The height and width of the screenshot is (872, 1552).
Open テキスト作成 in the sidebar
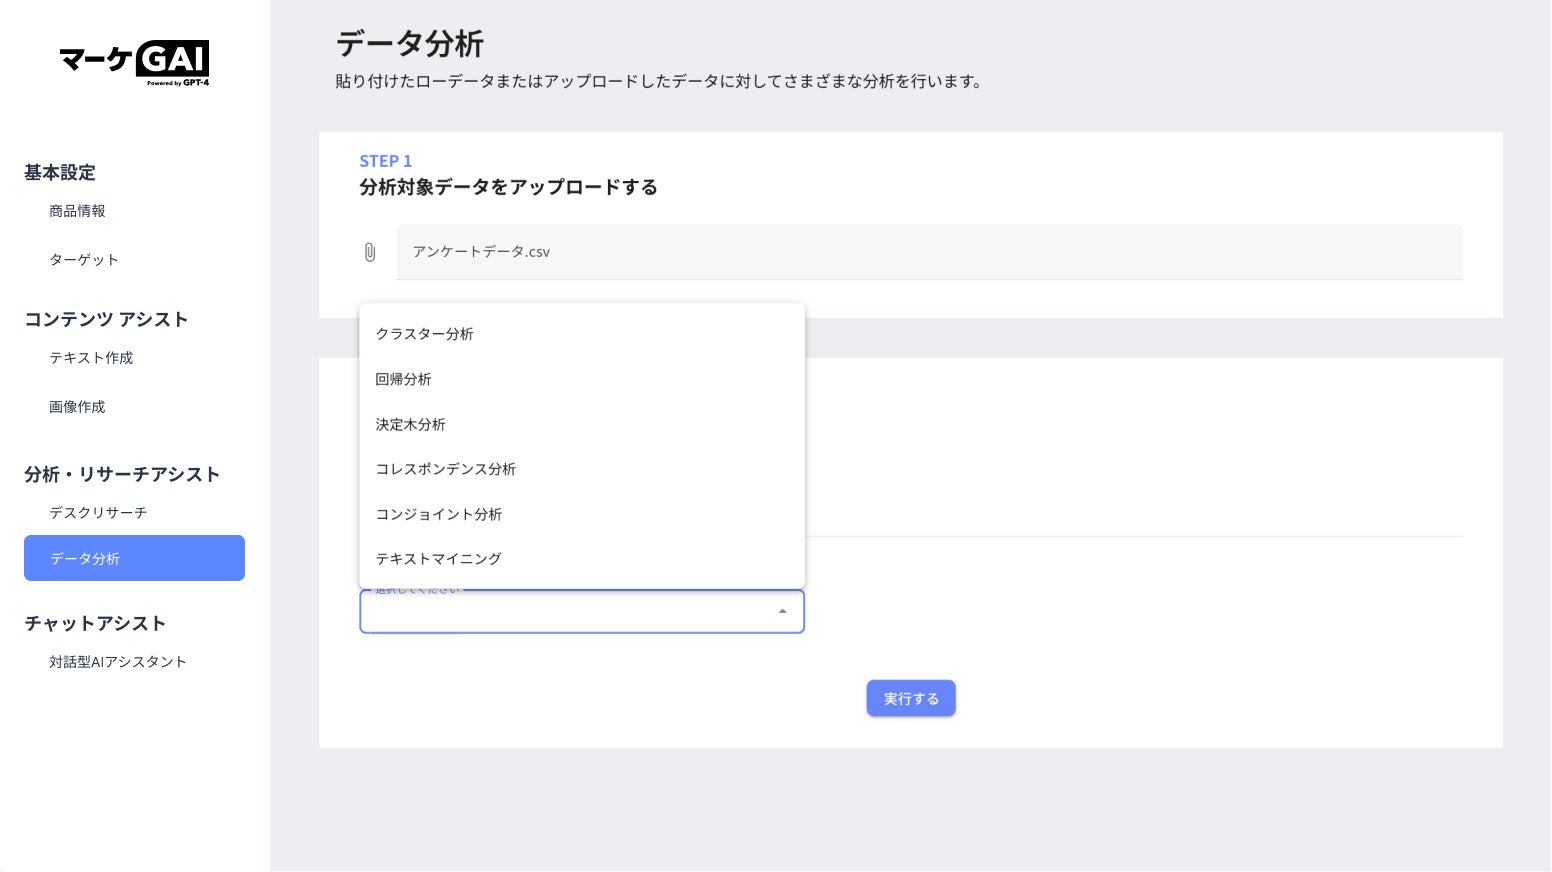(91, 358)
